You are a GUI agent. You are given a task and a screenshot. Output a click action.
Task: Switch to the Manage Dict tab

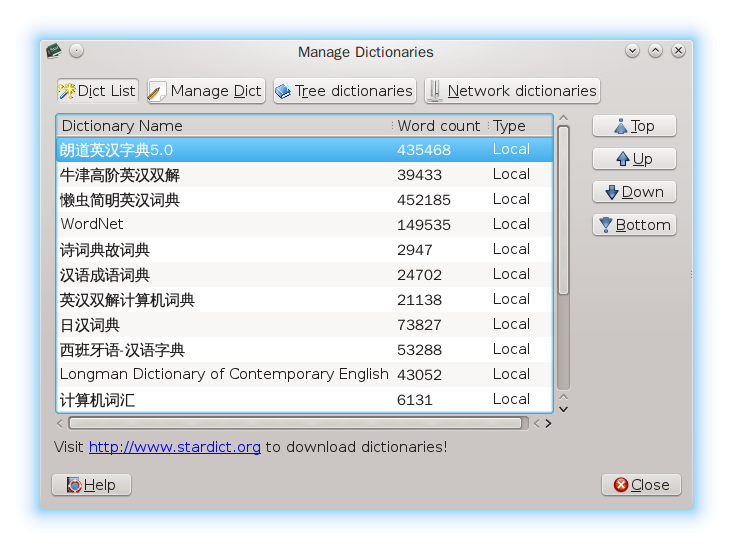point(206,91)
